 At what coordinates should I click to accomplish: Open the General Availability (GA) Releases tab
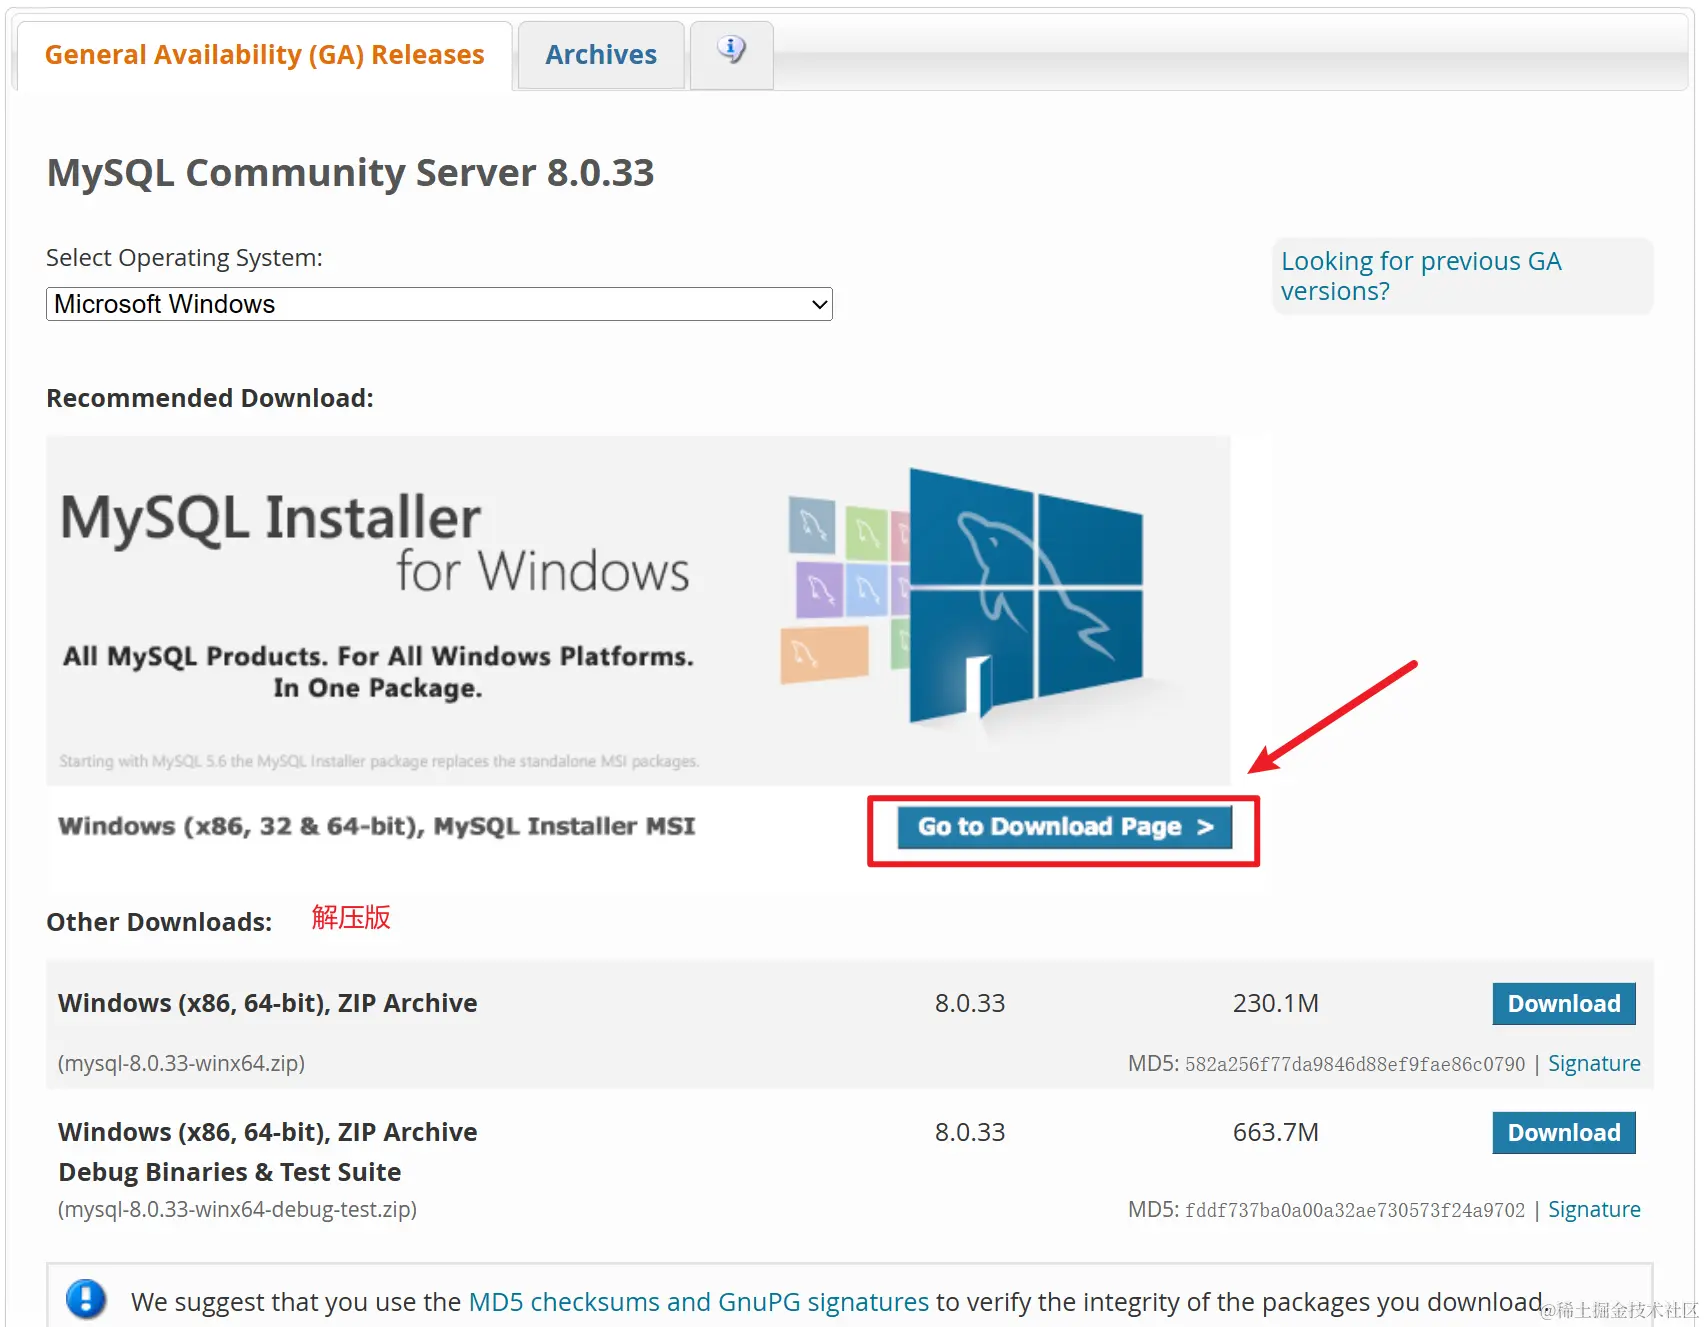tap(264, 55)
